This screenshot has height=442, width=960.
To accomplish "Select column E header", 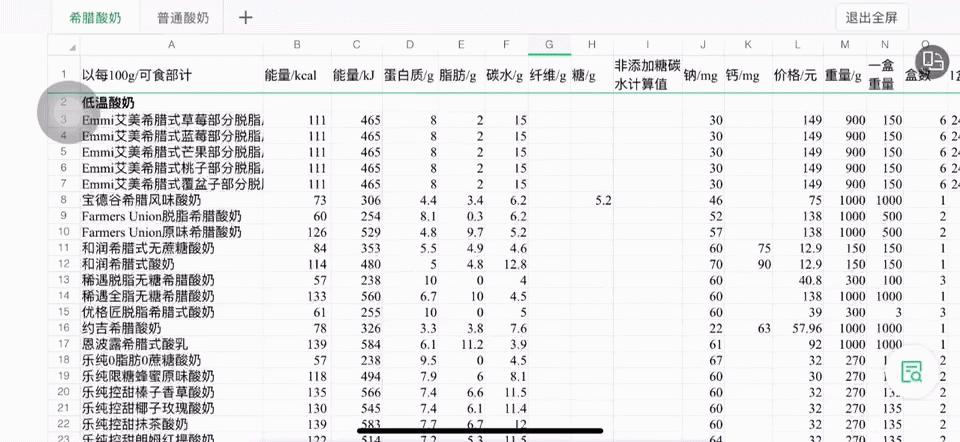I will [461, 45].
